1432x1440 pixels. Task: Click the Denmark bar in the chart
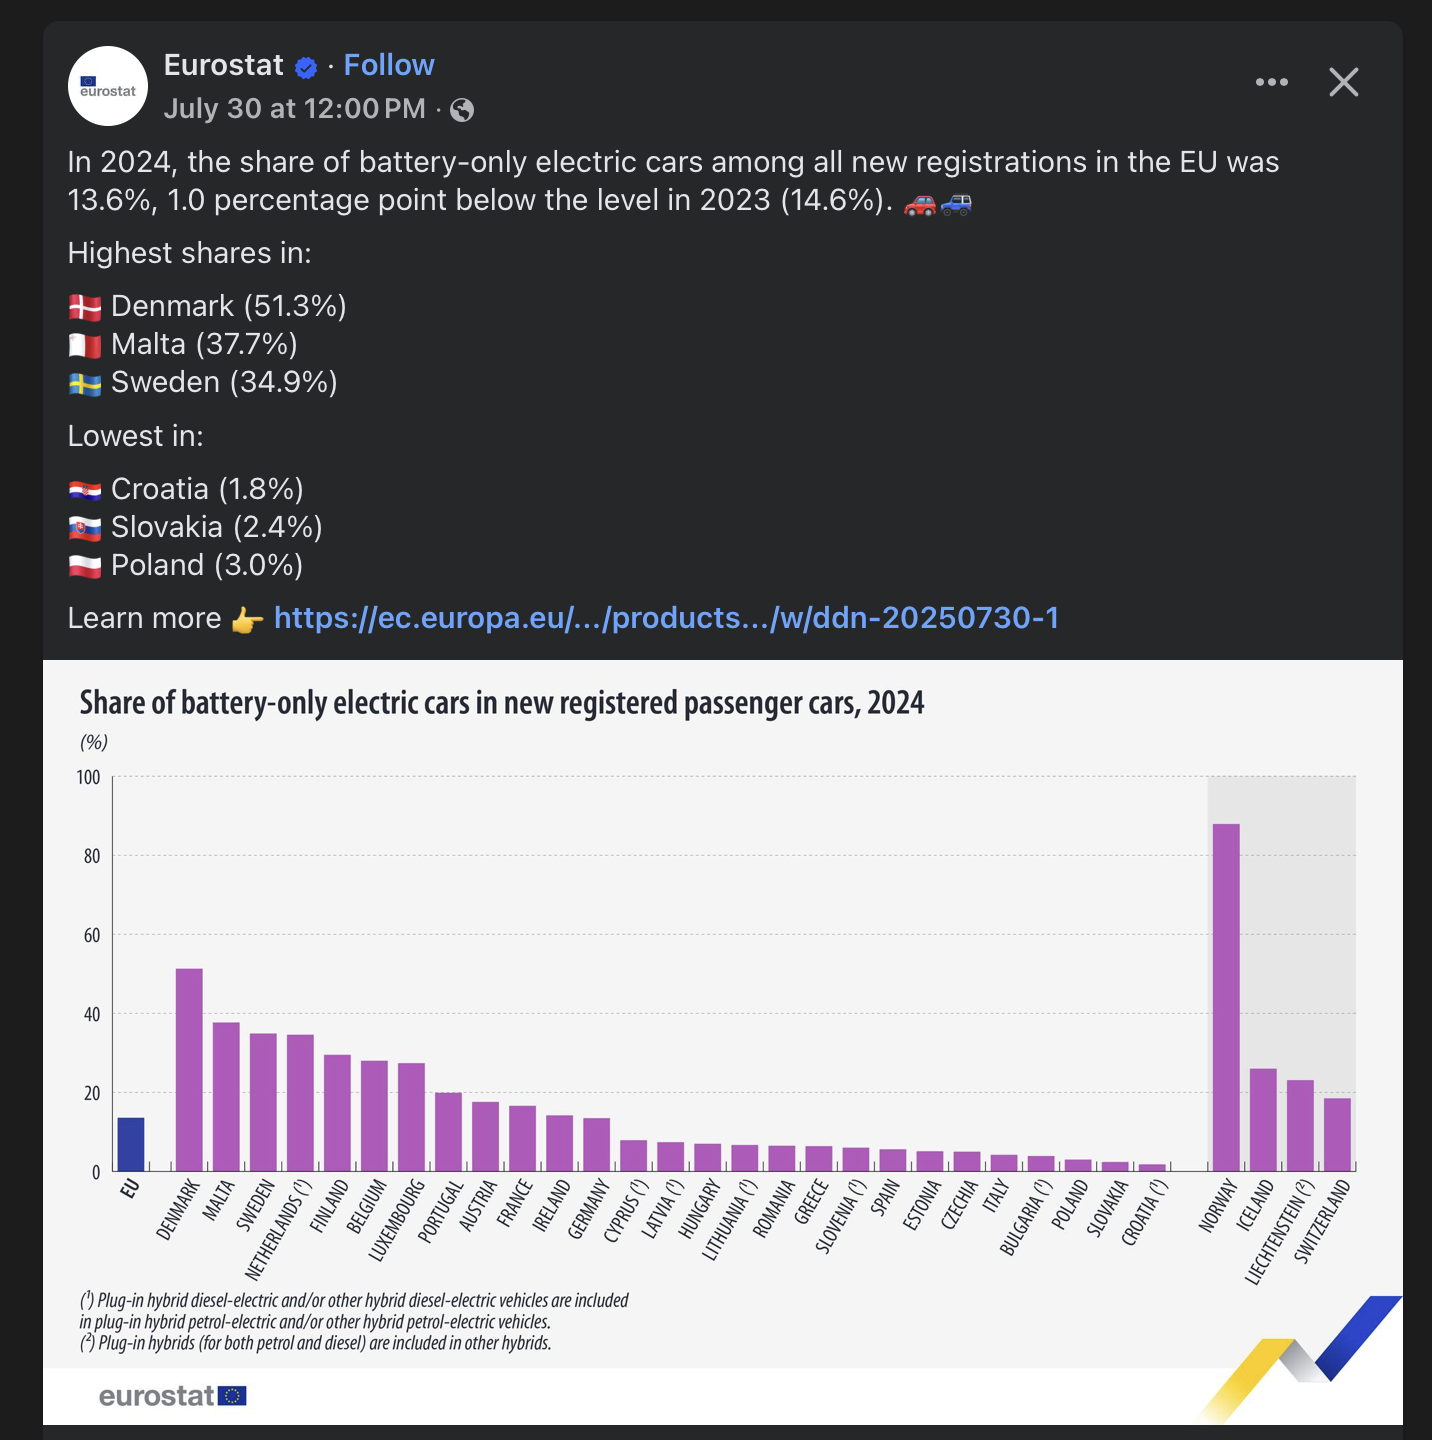coord(189,1069)
